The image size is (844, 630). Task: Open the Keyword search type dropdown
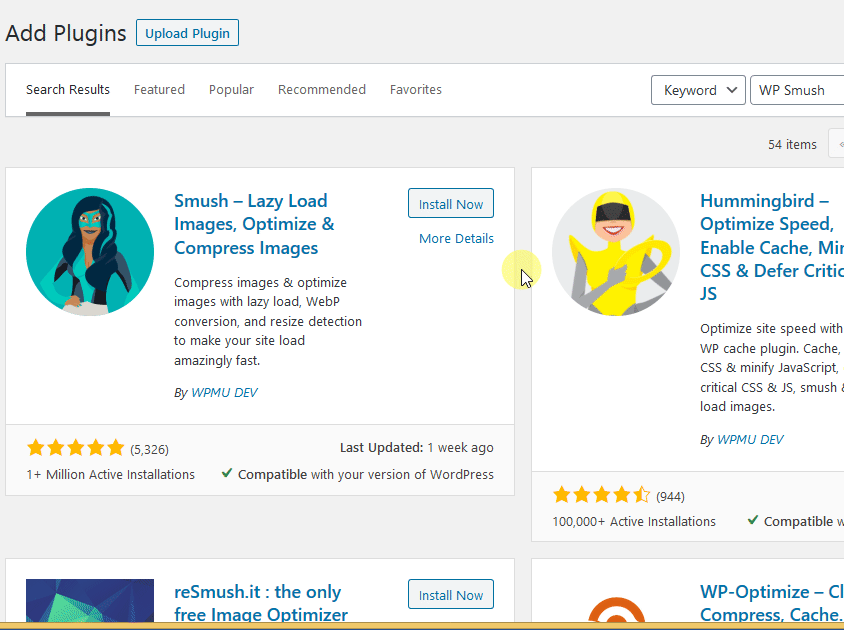pyautogui.click(x=698, y=90)
